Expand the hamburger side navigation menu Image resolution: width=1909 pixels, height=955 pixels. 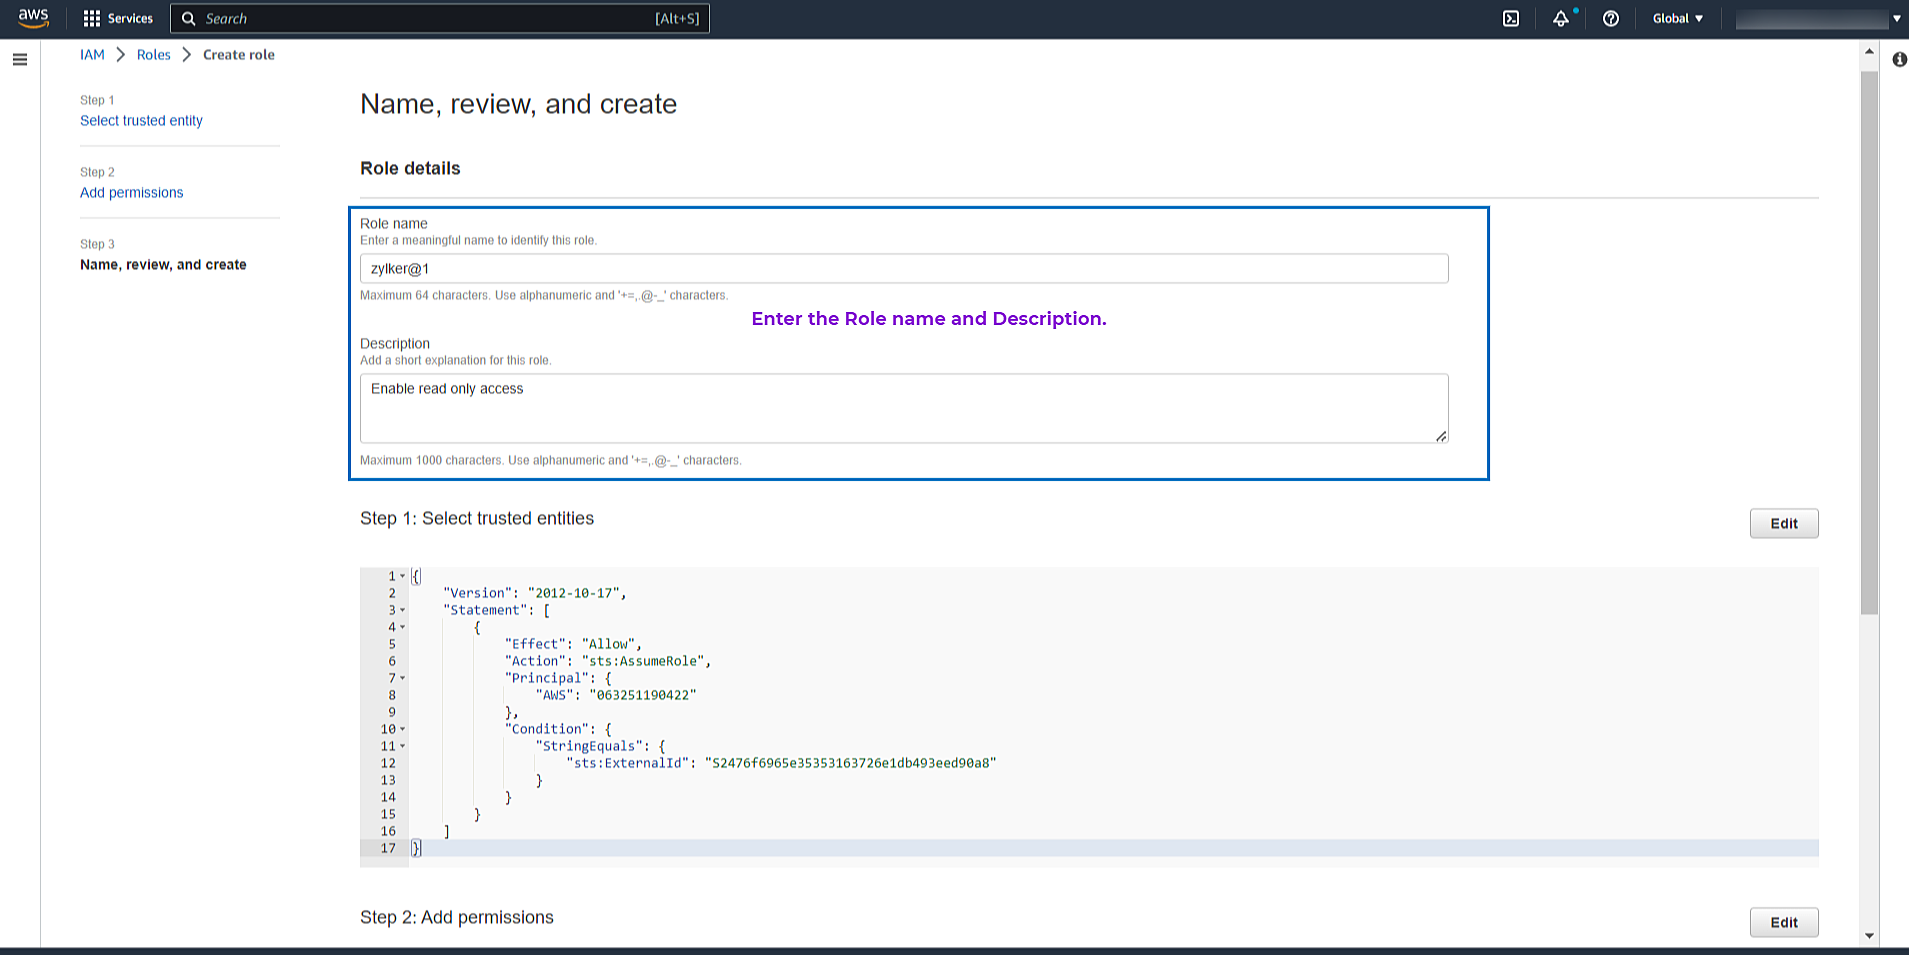(x=19, y=60)
